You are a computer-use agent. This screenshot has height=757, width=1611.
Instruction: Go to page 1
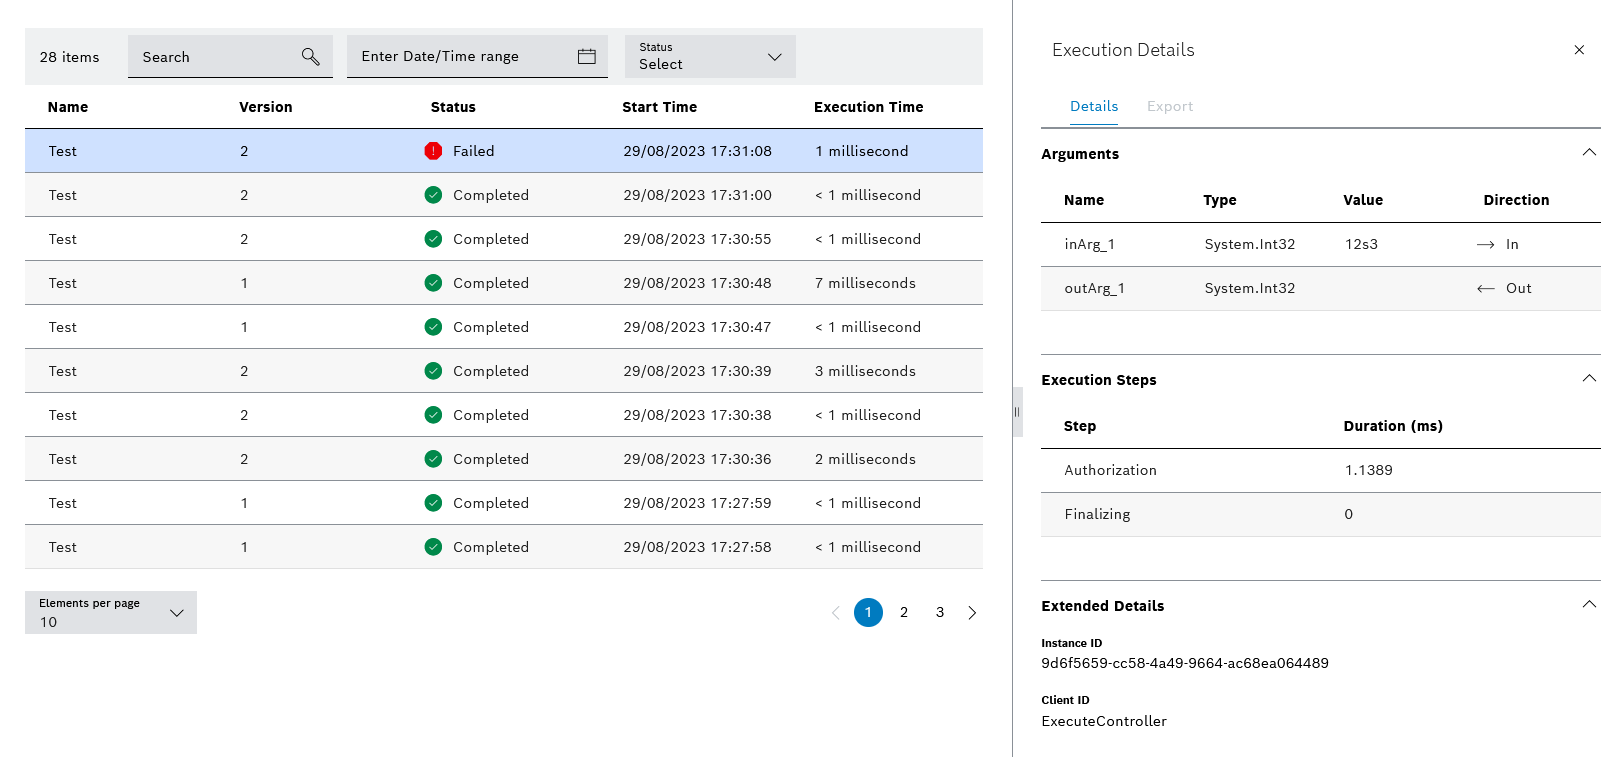tap(868, 612)
